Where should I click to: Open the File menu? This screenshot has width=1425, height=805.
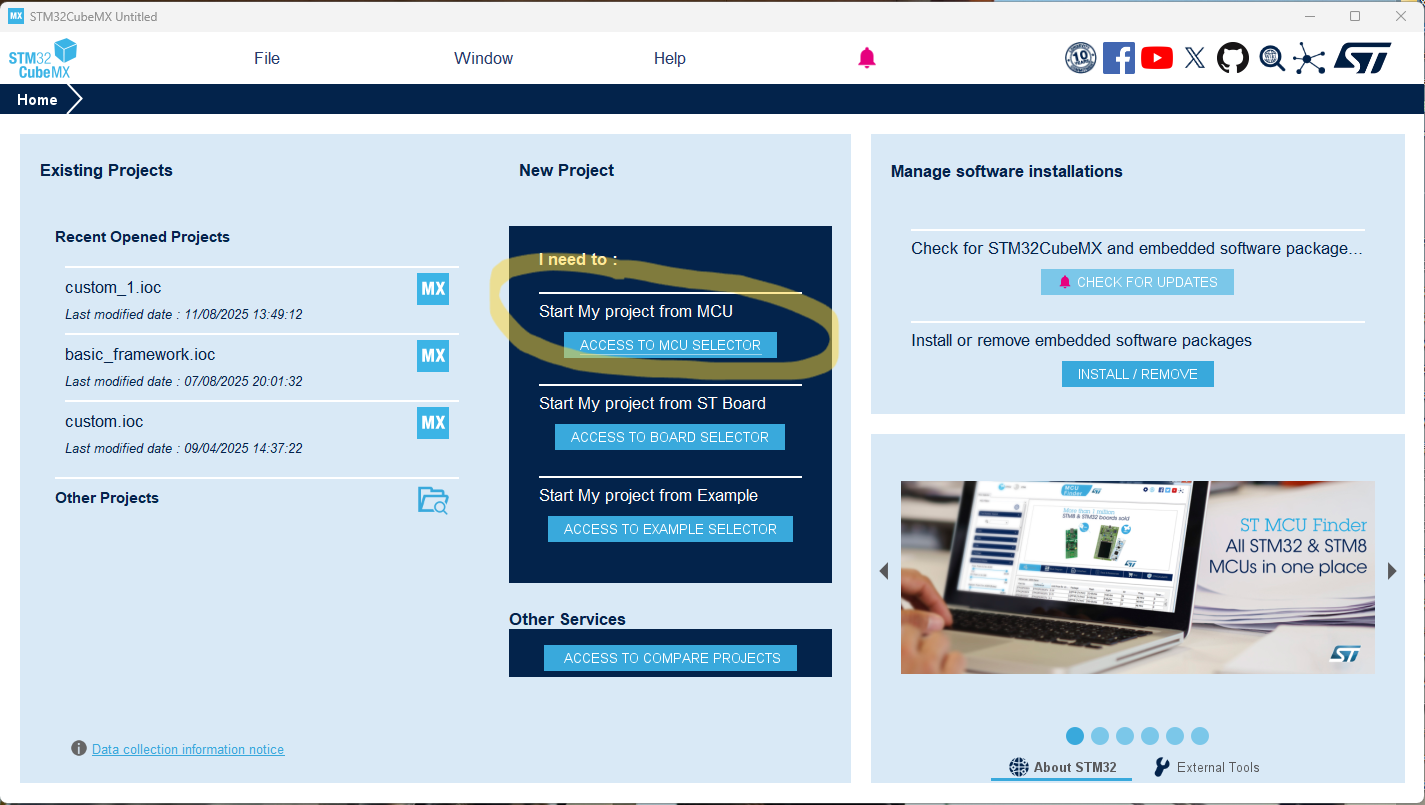267,58
